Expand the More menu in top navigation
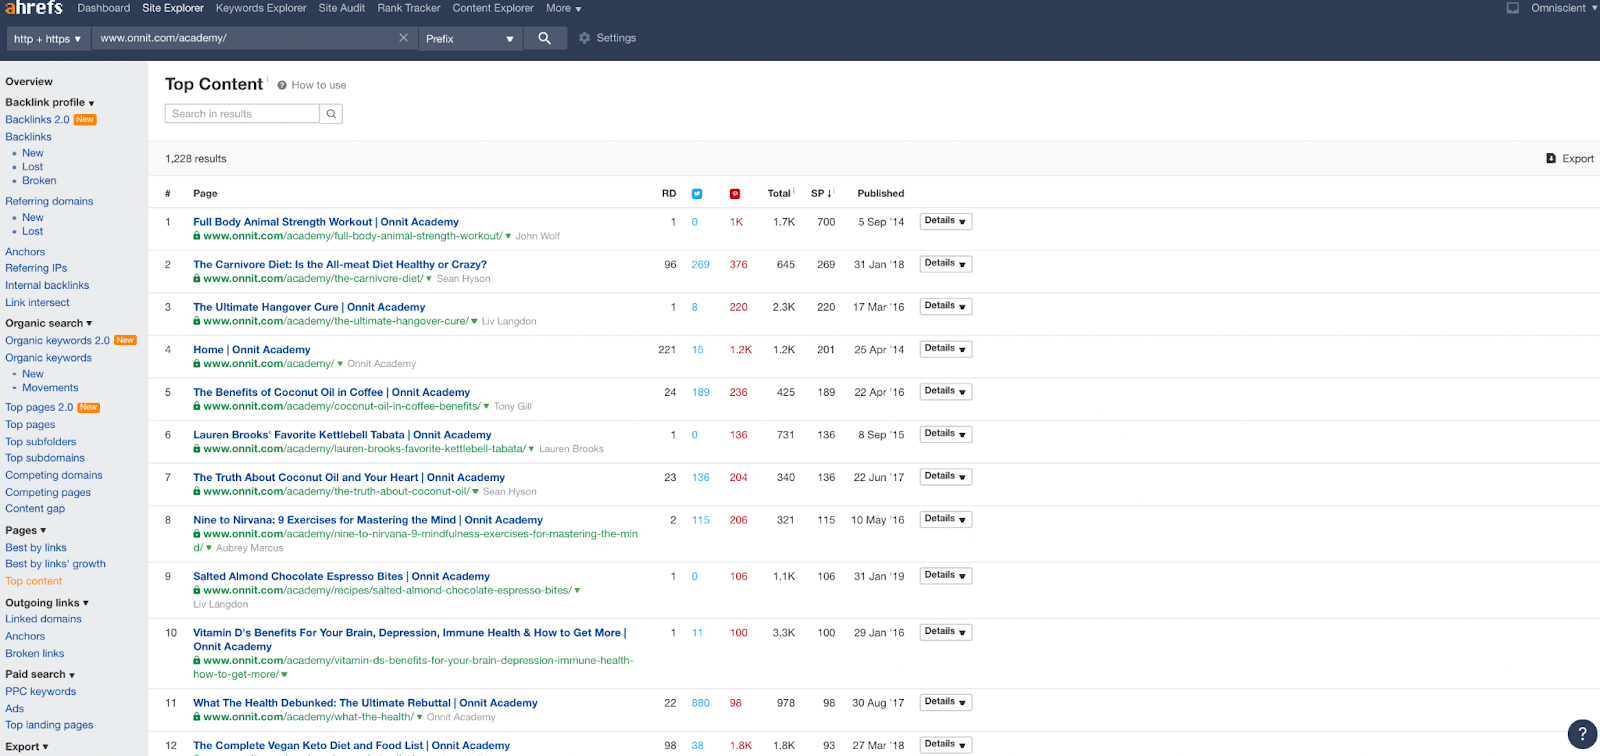Viewport: 1600px width, 756px height. click(563, 8)
